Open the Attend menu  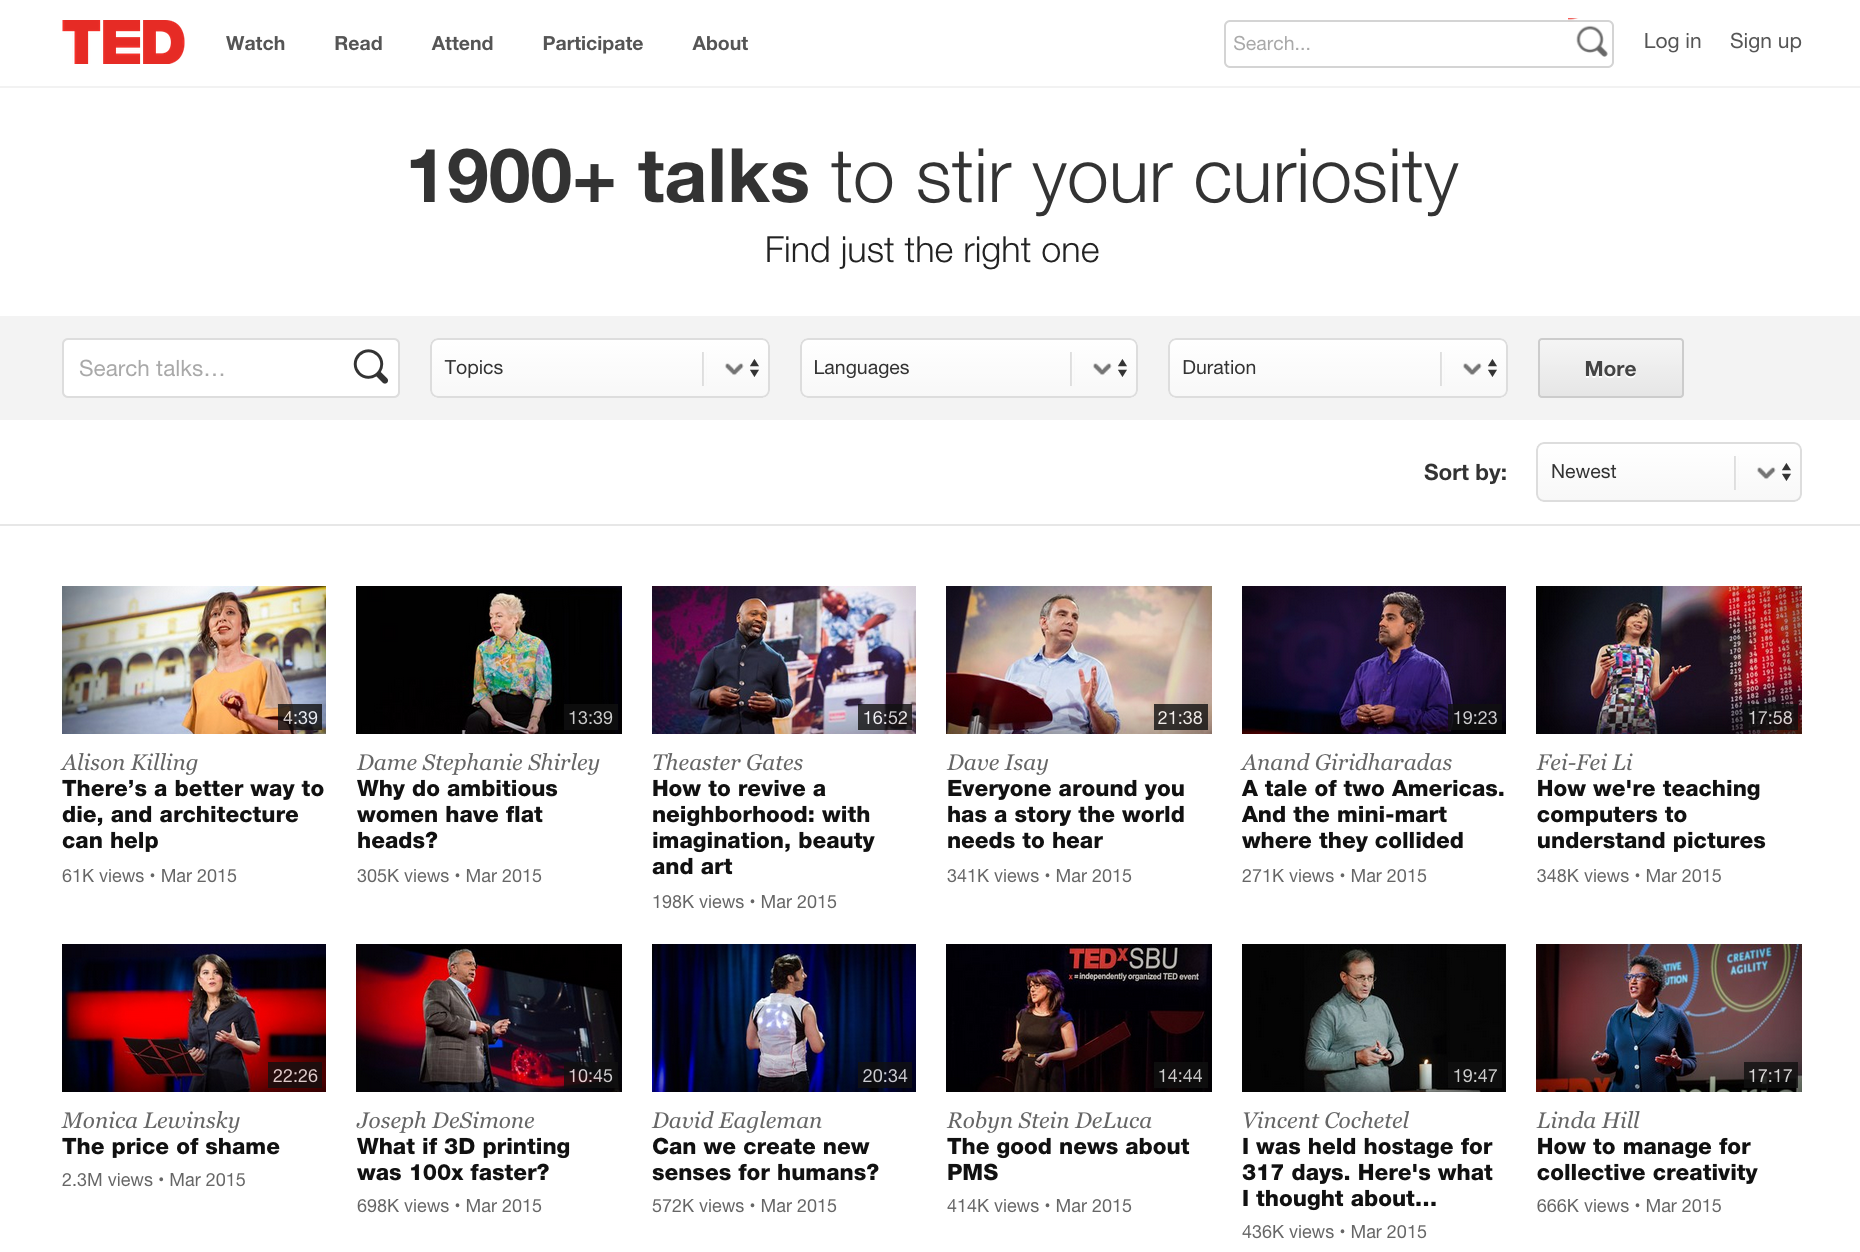tap(462, 43)
